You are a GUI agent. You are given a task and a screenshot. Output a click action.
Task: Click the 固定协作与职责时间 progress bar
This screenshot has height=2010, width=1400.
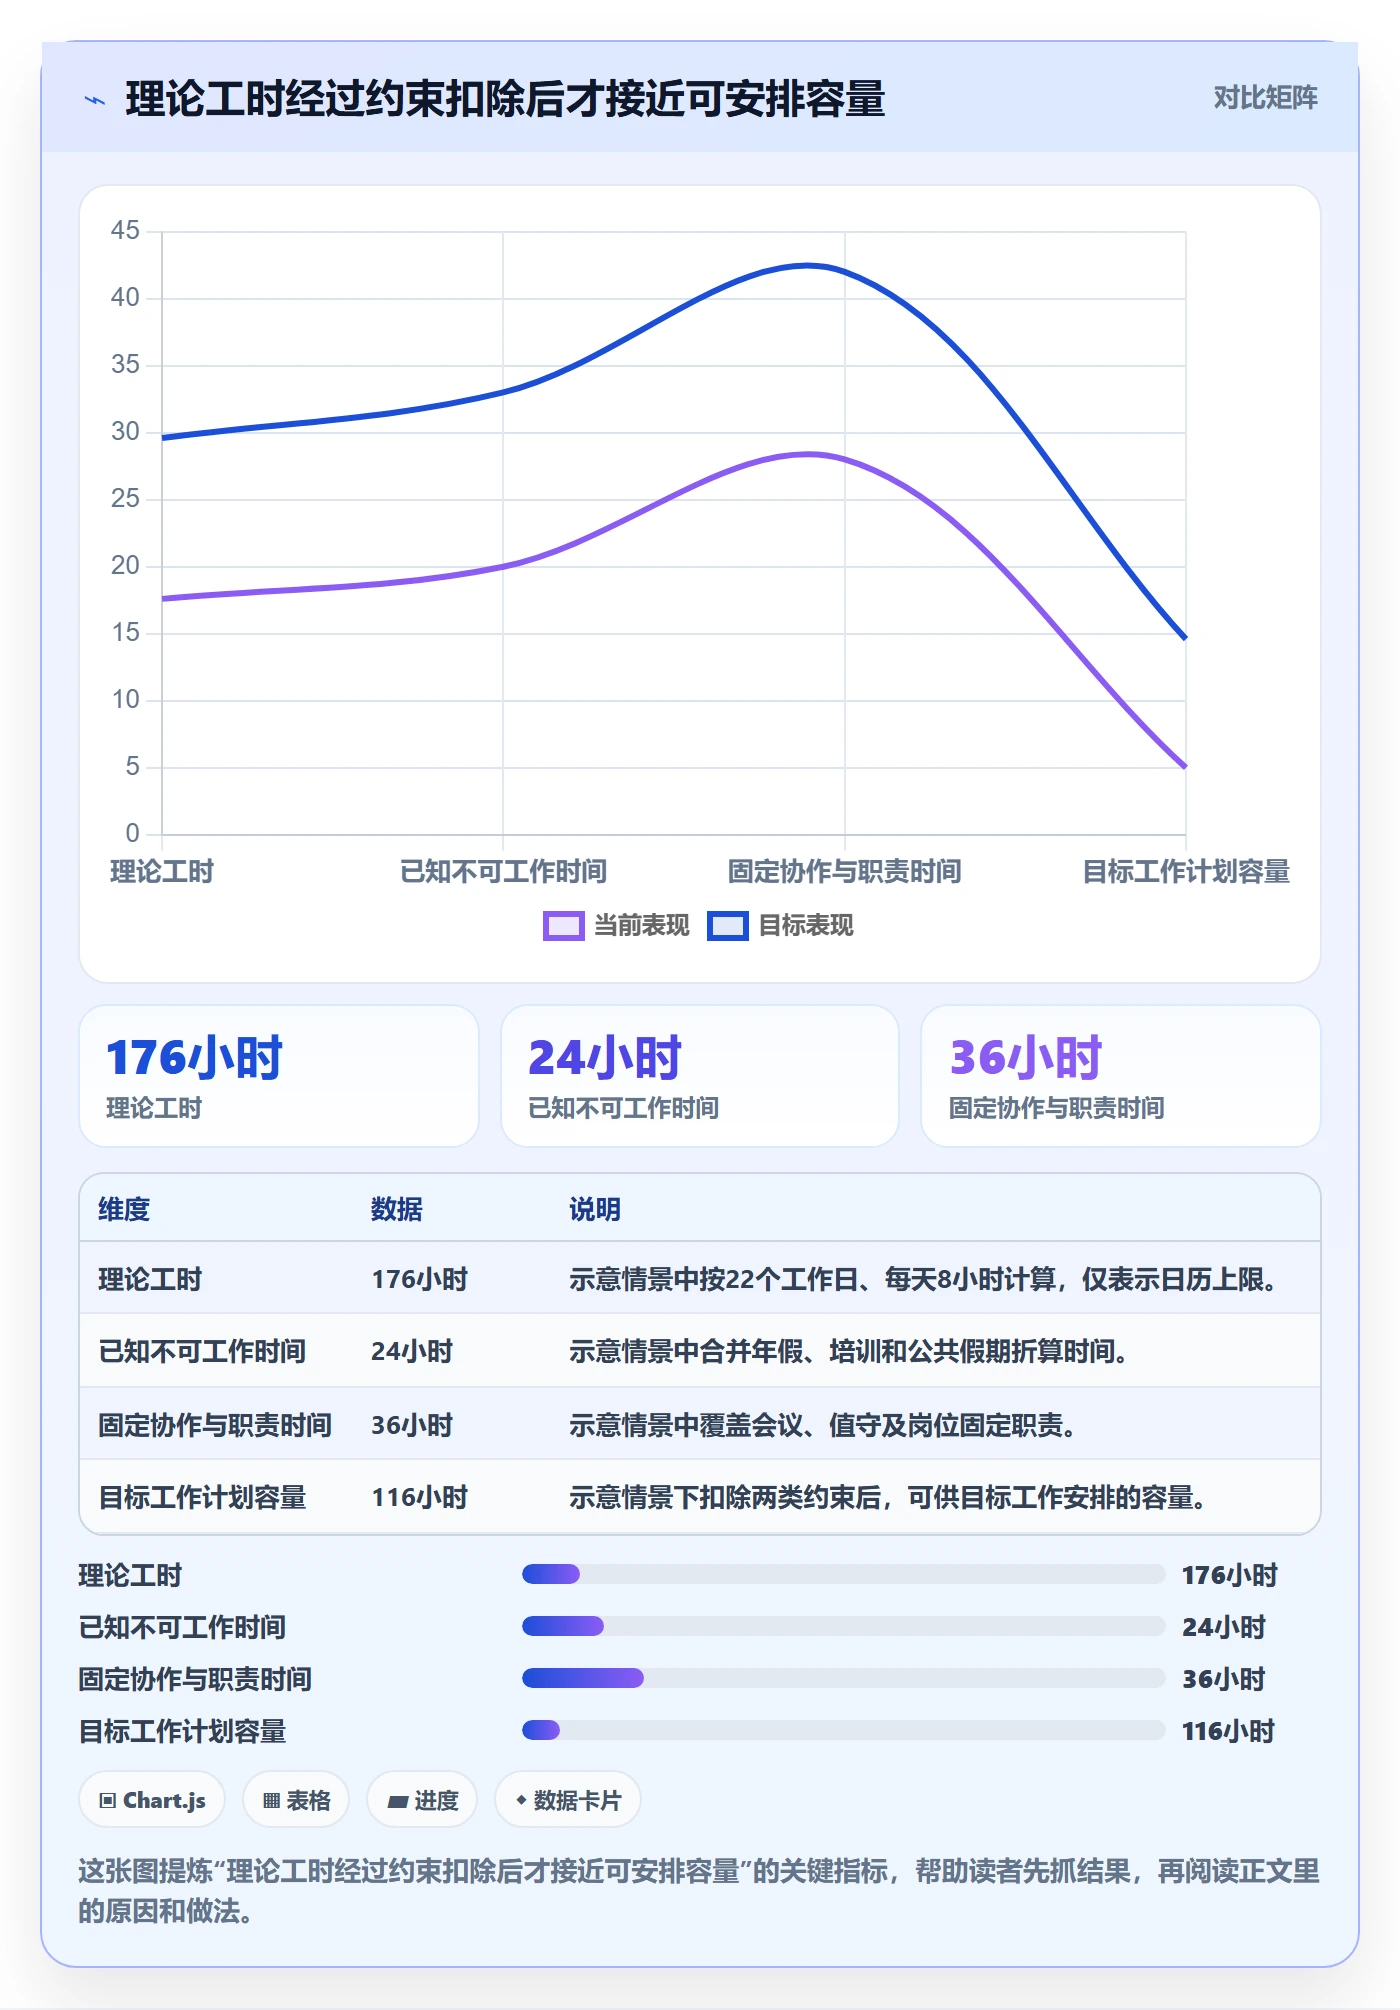tap(843, 1678)
